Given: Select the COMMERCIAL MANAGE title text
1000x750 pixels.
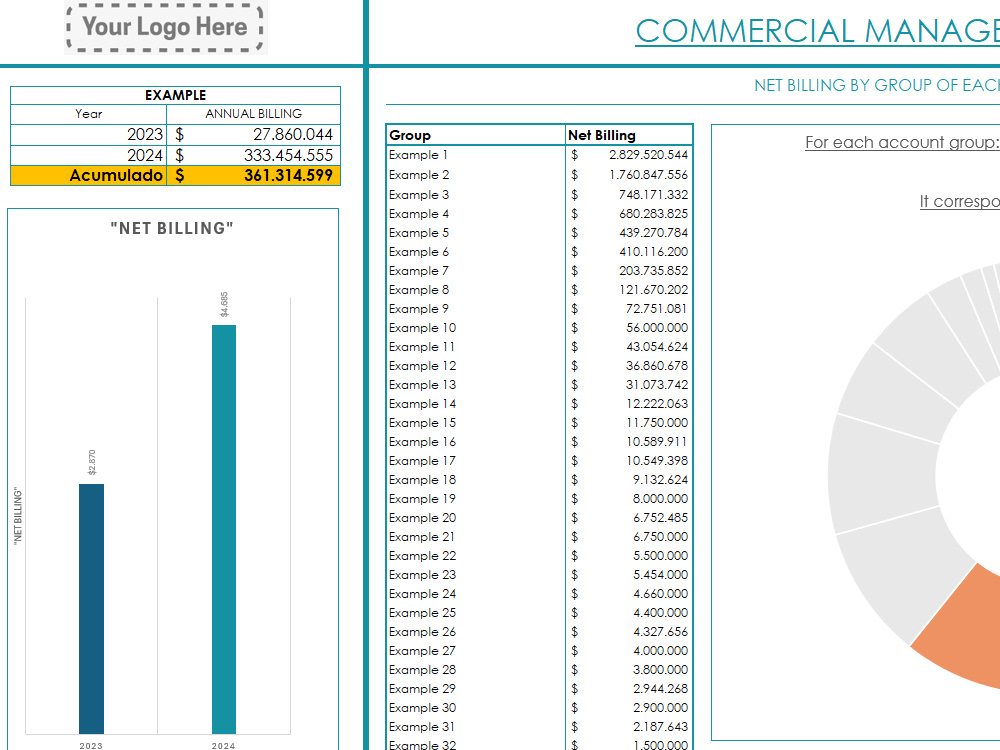Looking at the screenshot, I should 818,31.
